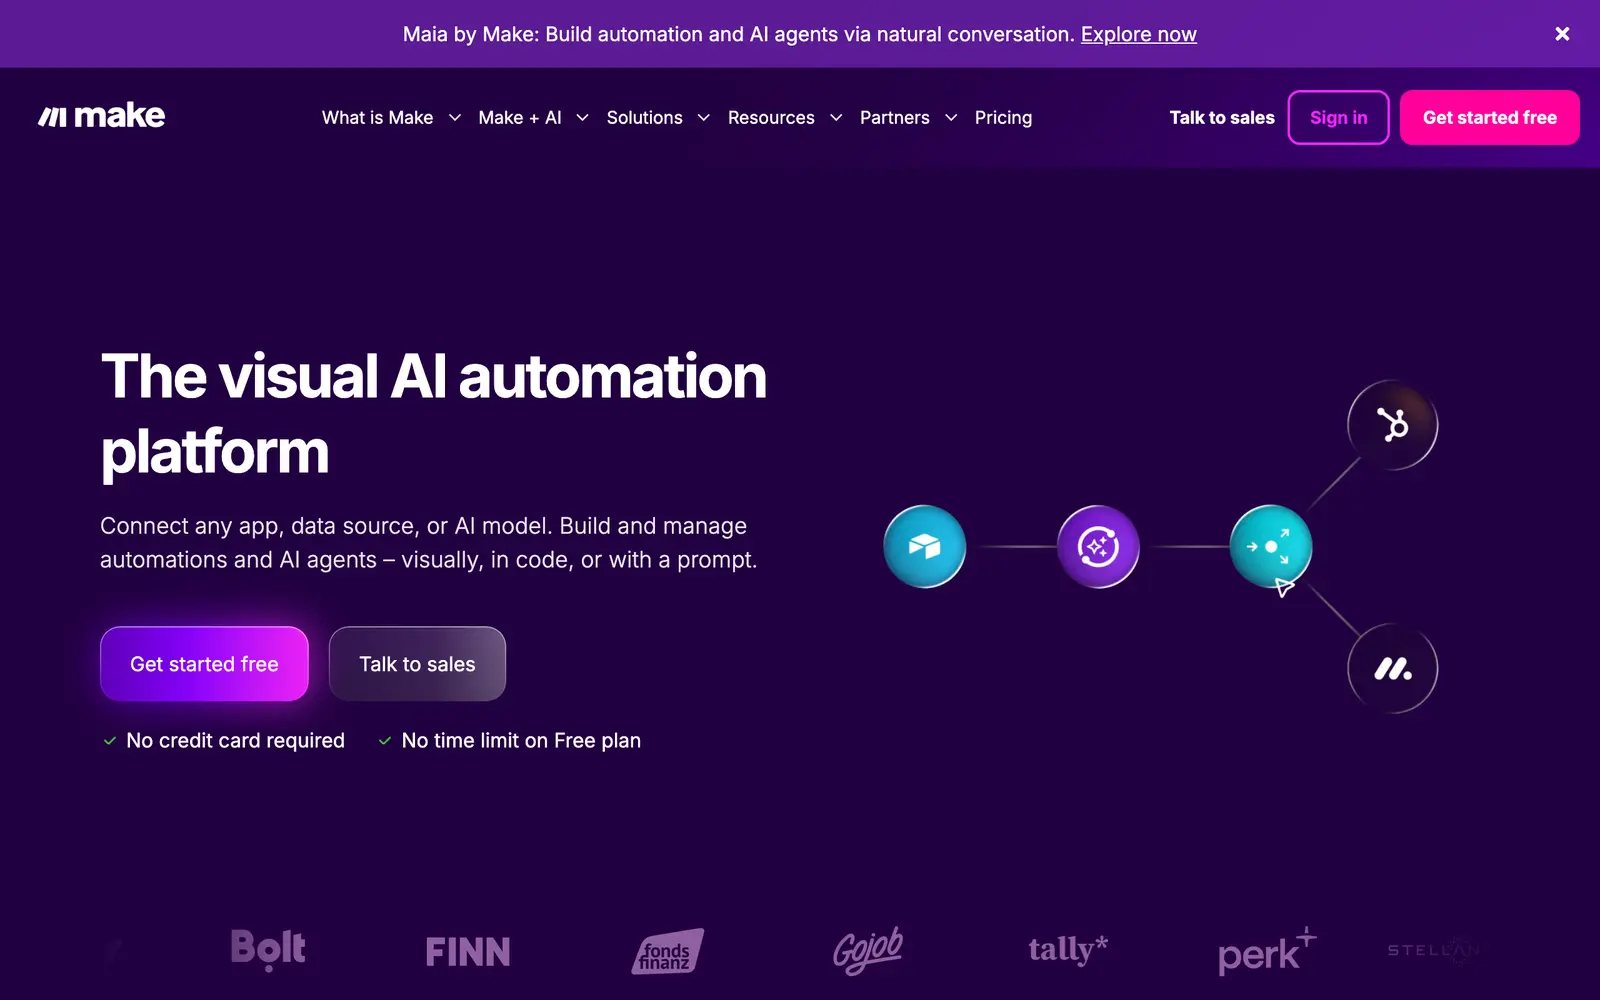Click The visual AI automation platform heading

[x=433, y=413]
